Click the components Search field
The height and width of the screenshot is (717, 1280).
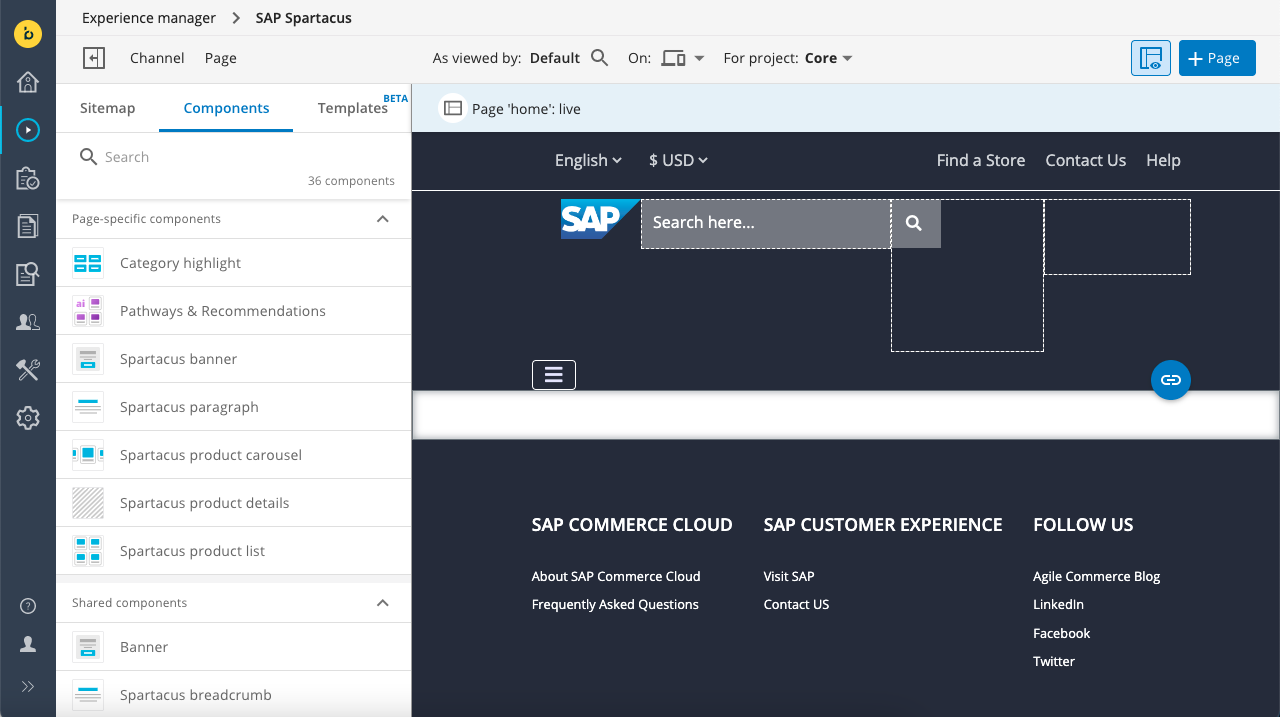tap(235, 157)
